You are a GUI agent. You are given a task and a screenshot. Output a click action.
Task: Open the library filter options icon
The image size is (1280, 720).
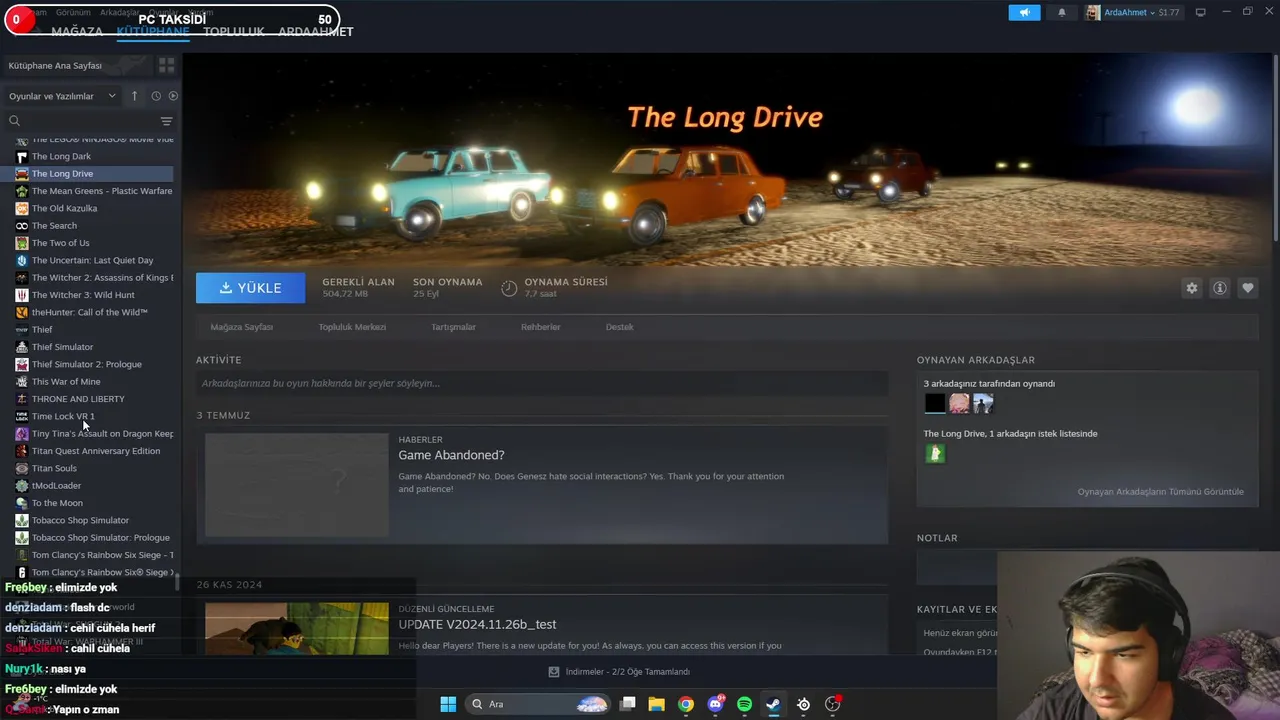pos(166,121)
